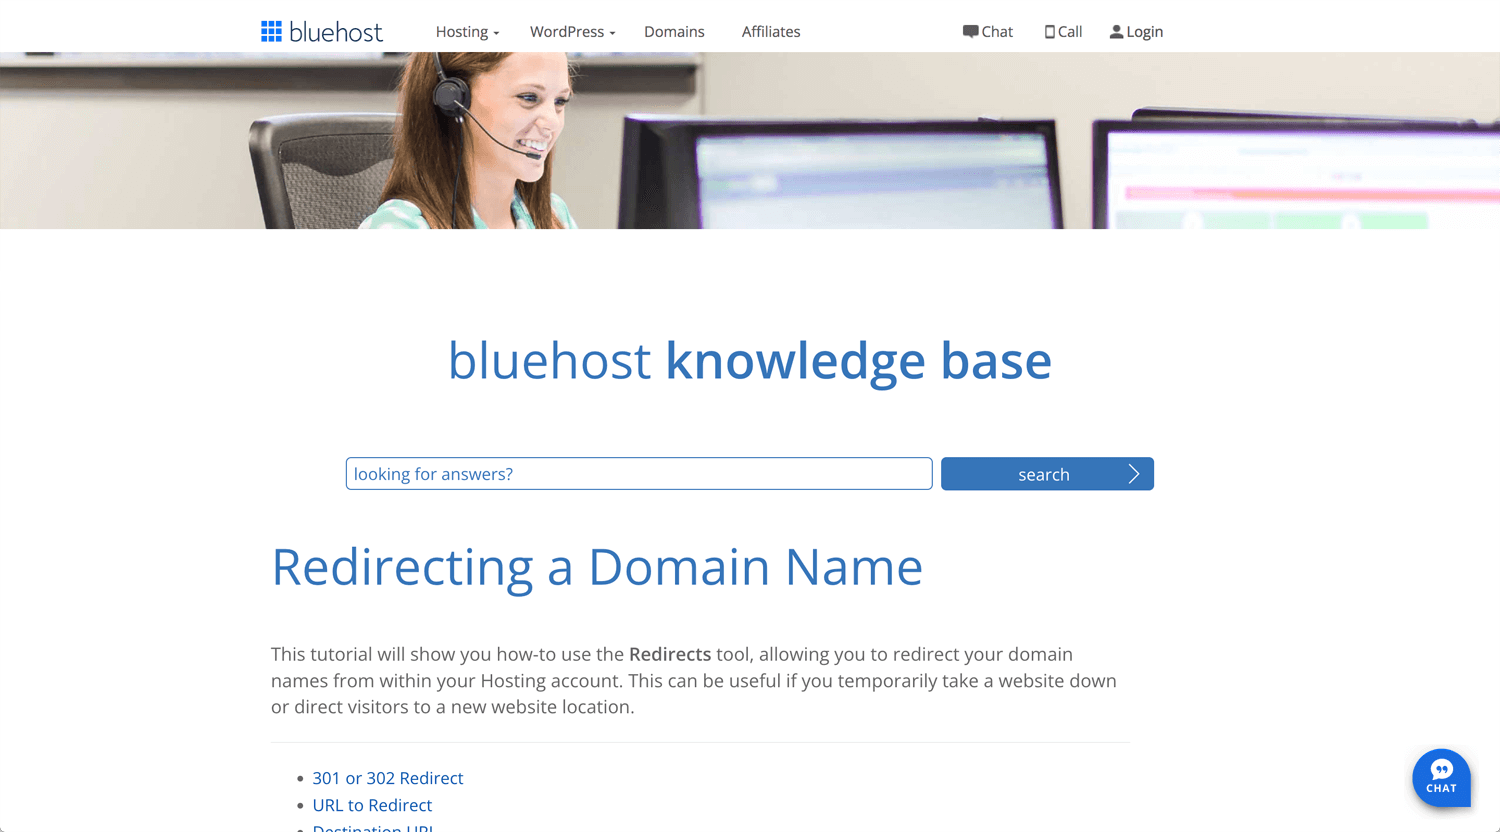Open the floating CHAT bubble button
Viewport: 1500px width, 832px height.
click(x=1441, y=778)
